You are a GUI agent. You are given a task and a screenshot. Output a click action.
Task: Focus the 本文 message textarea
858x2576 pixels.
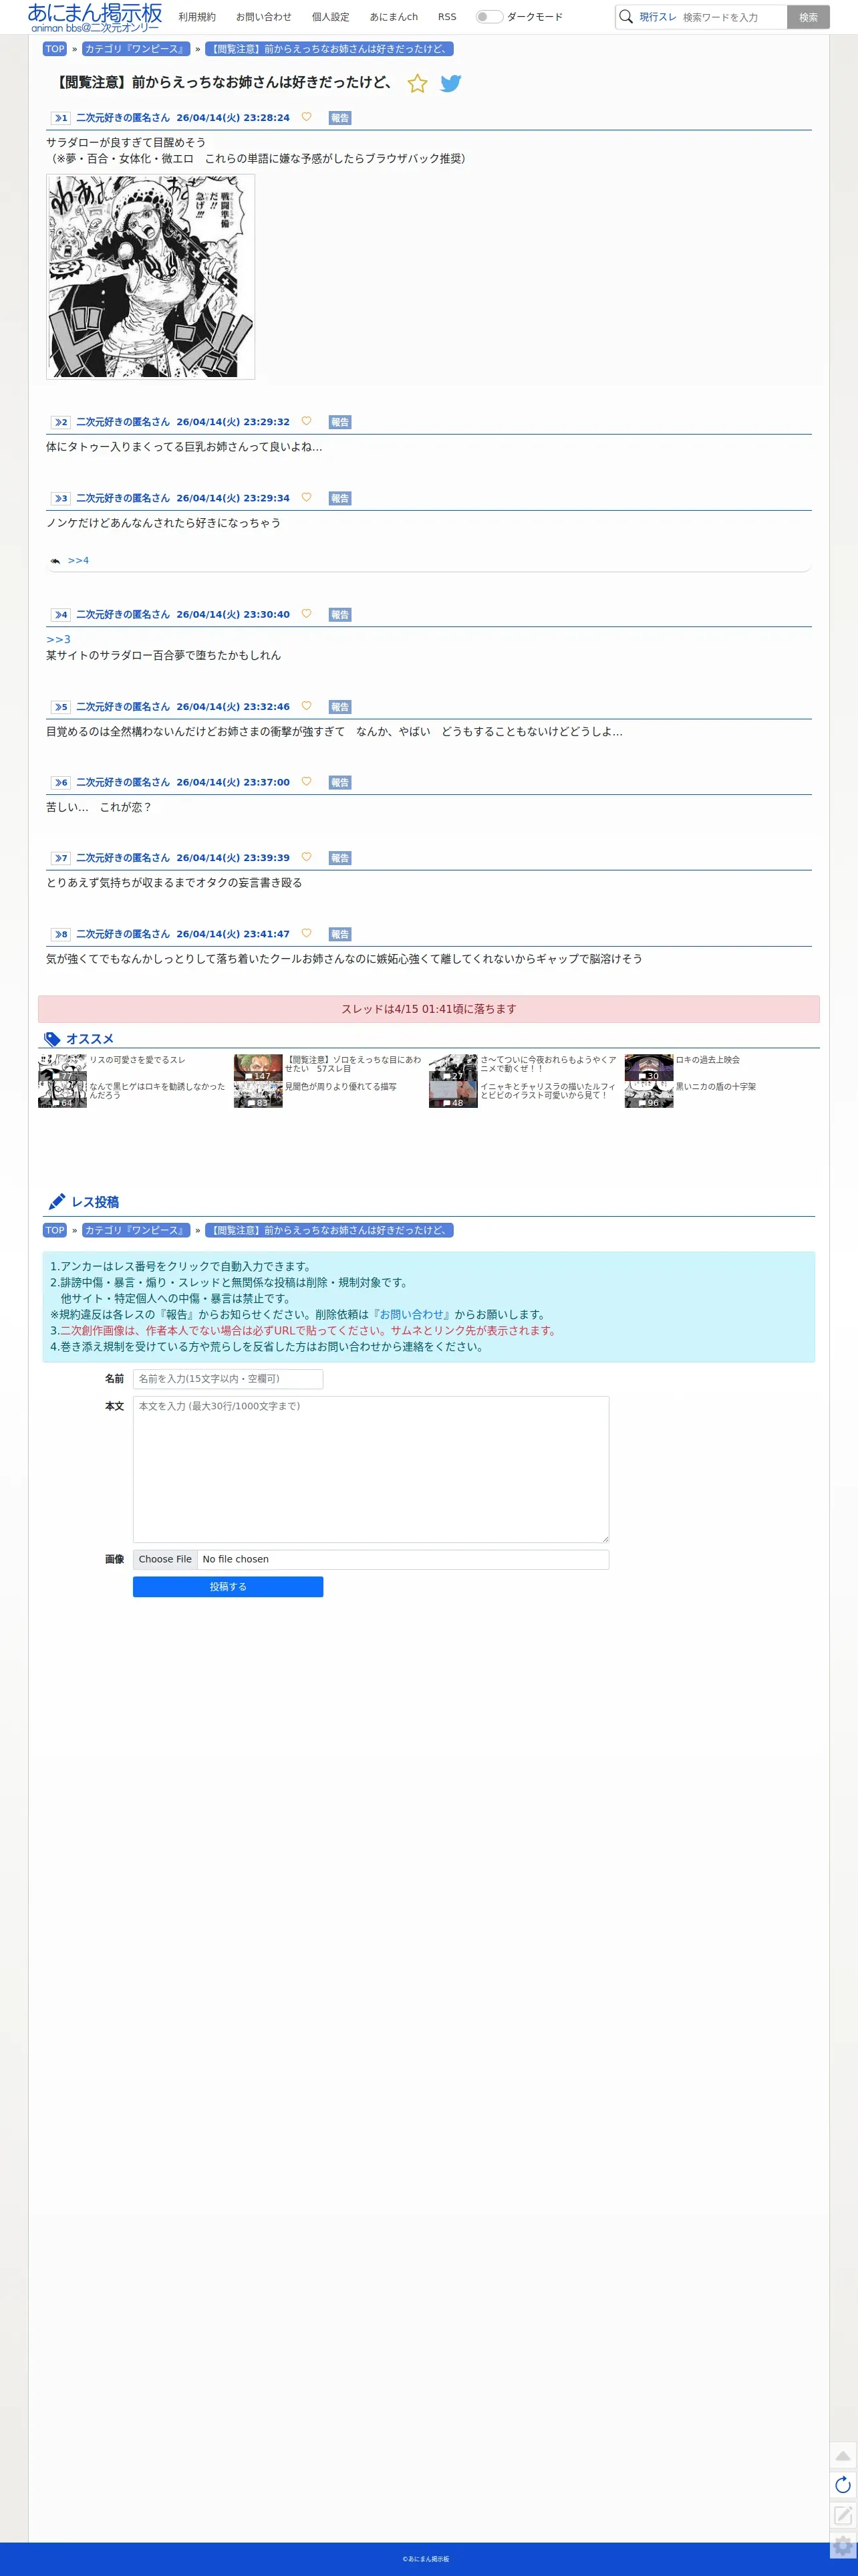coord(371,1469)
